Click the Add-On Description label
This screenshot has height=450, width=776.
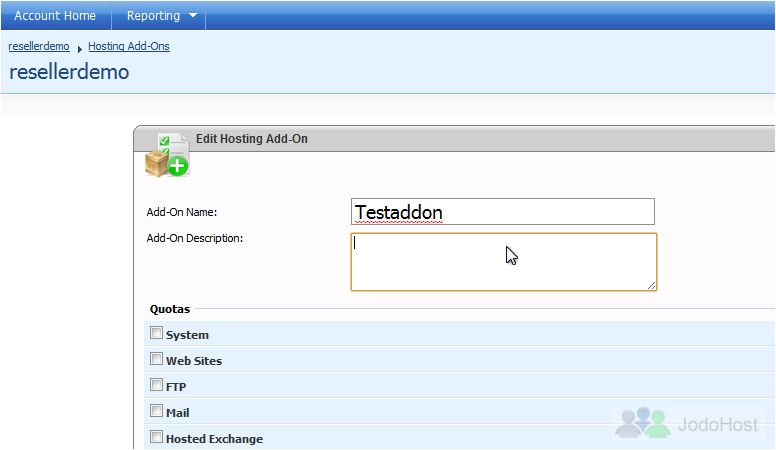click(194, 239)
